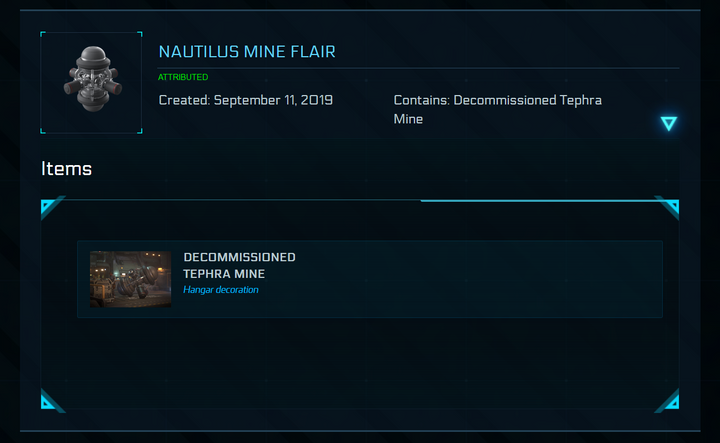This screenshot has width=720, height=443.
Task: Select the empty area of the item card
Action: [x=480, y=280]
